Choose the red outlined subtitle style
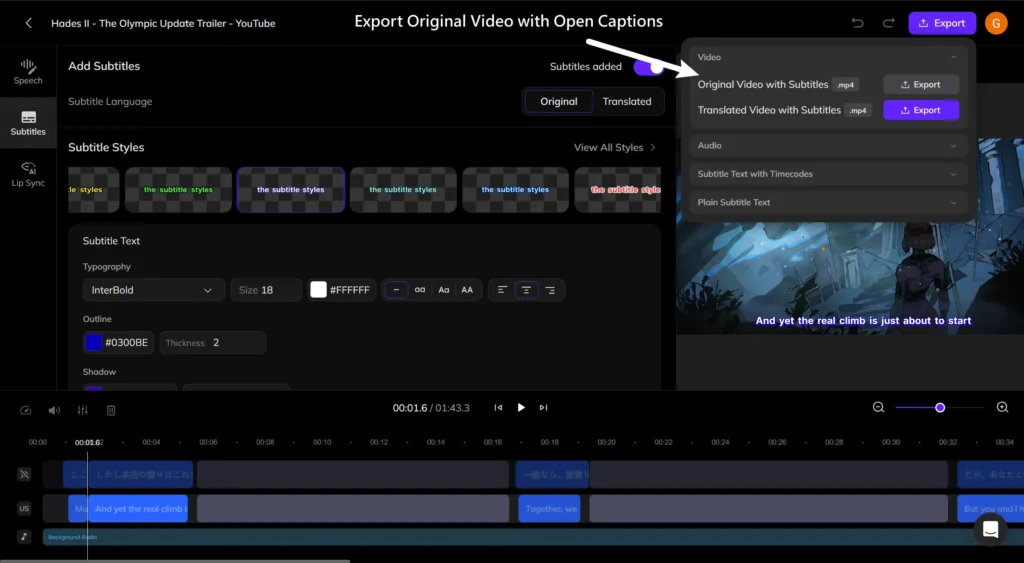The width and height of the screenshot is (1024, 563). pos(618,189)
